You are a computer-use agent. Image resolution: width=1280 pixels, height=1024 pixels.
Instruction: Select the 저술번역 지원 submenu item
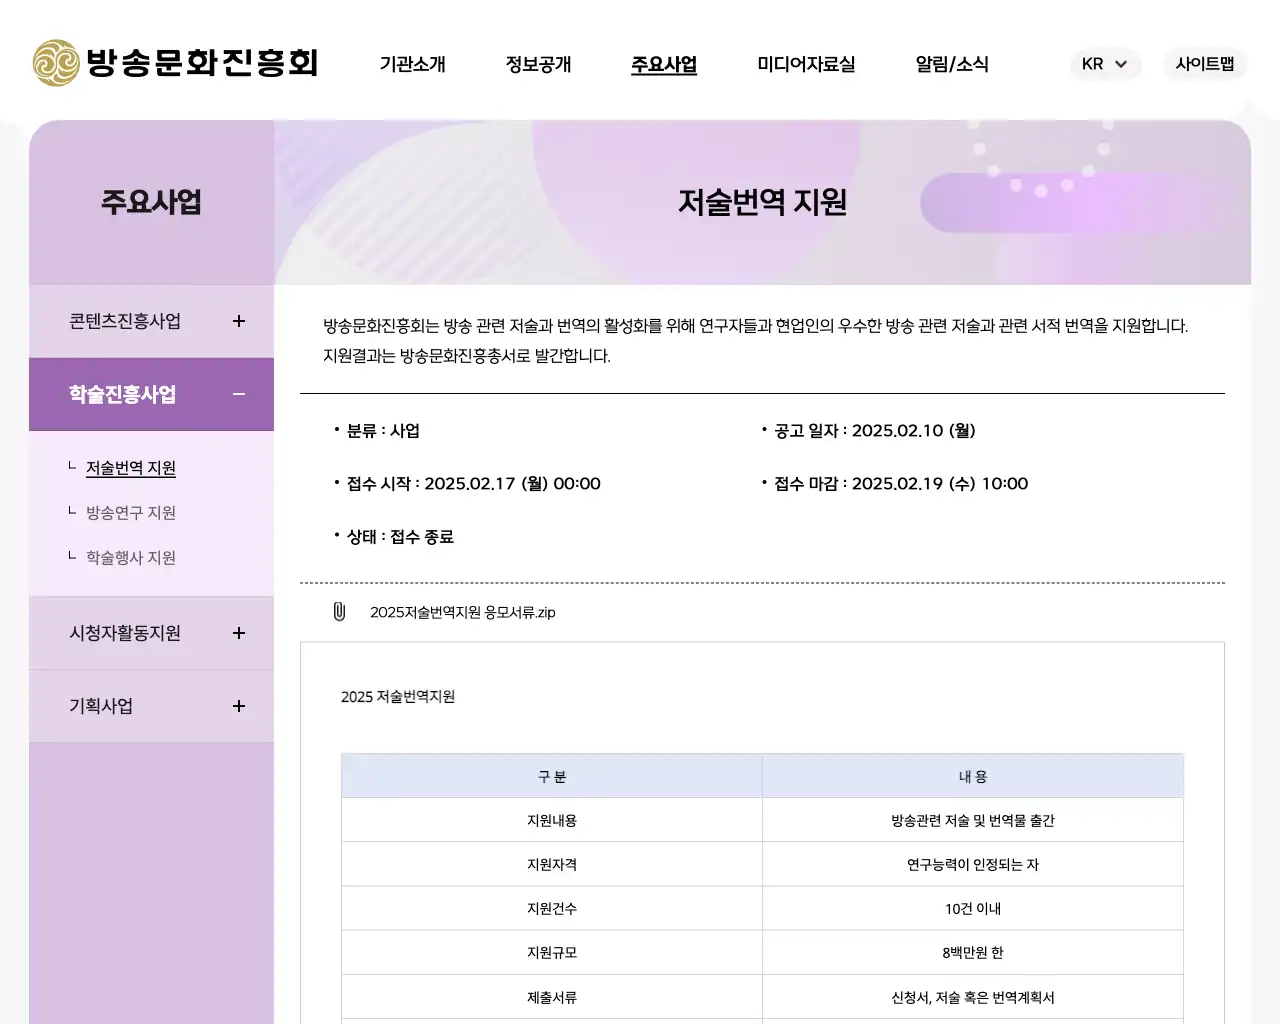coord(130,467)
